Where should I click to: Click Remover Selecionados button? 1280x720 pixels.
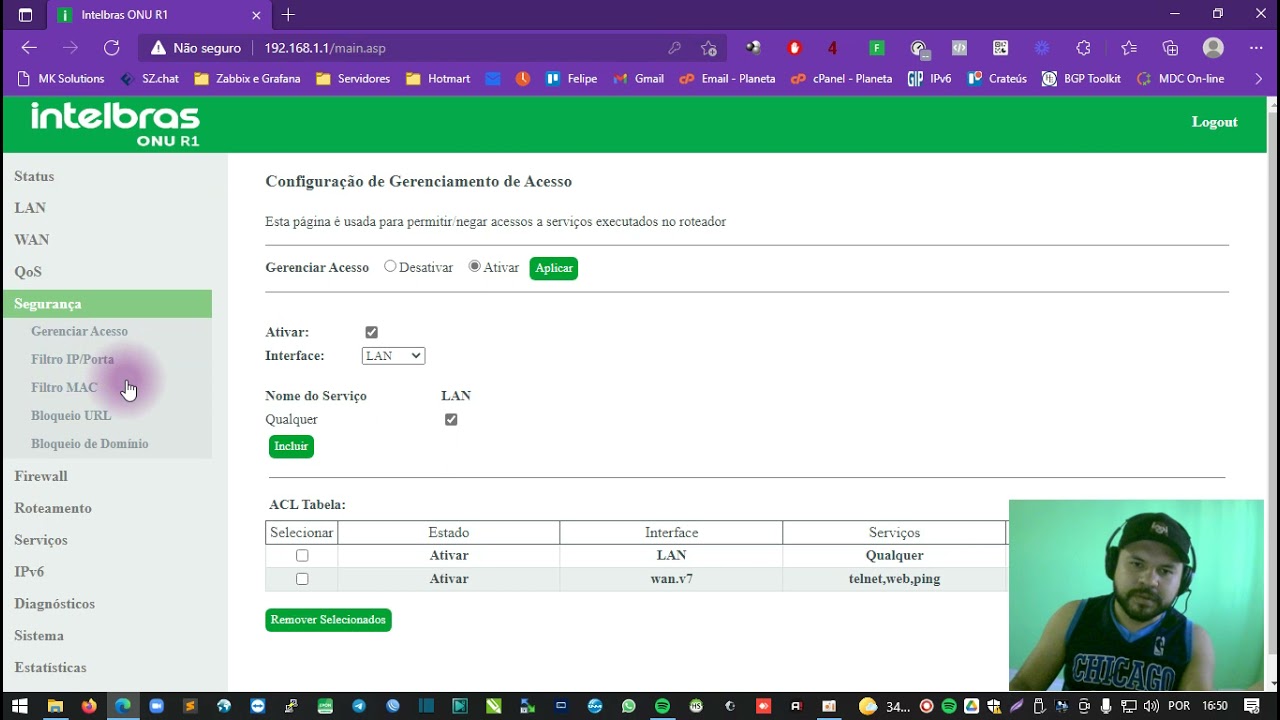328,620
